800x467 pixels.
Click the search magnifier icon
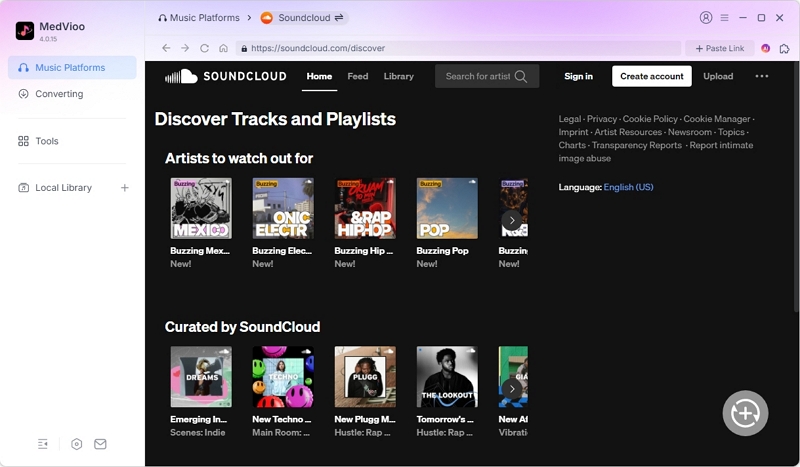[521, 77]
